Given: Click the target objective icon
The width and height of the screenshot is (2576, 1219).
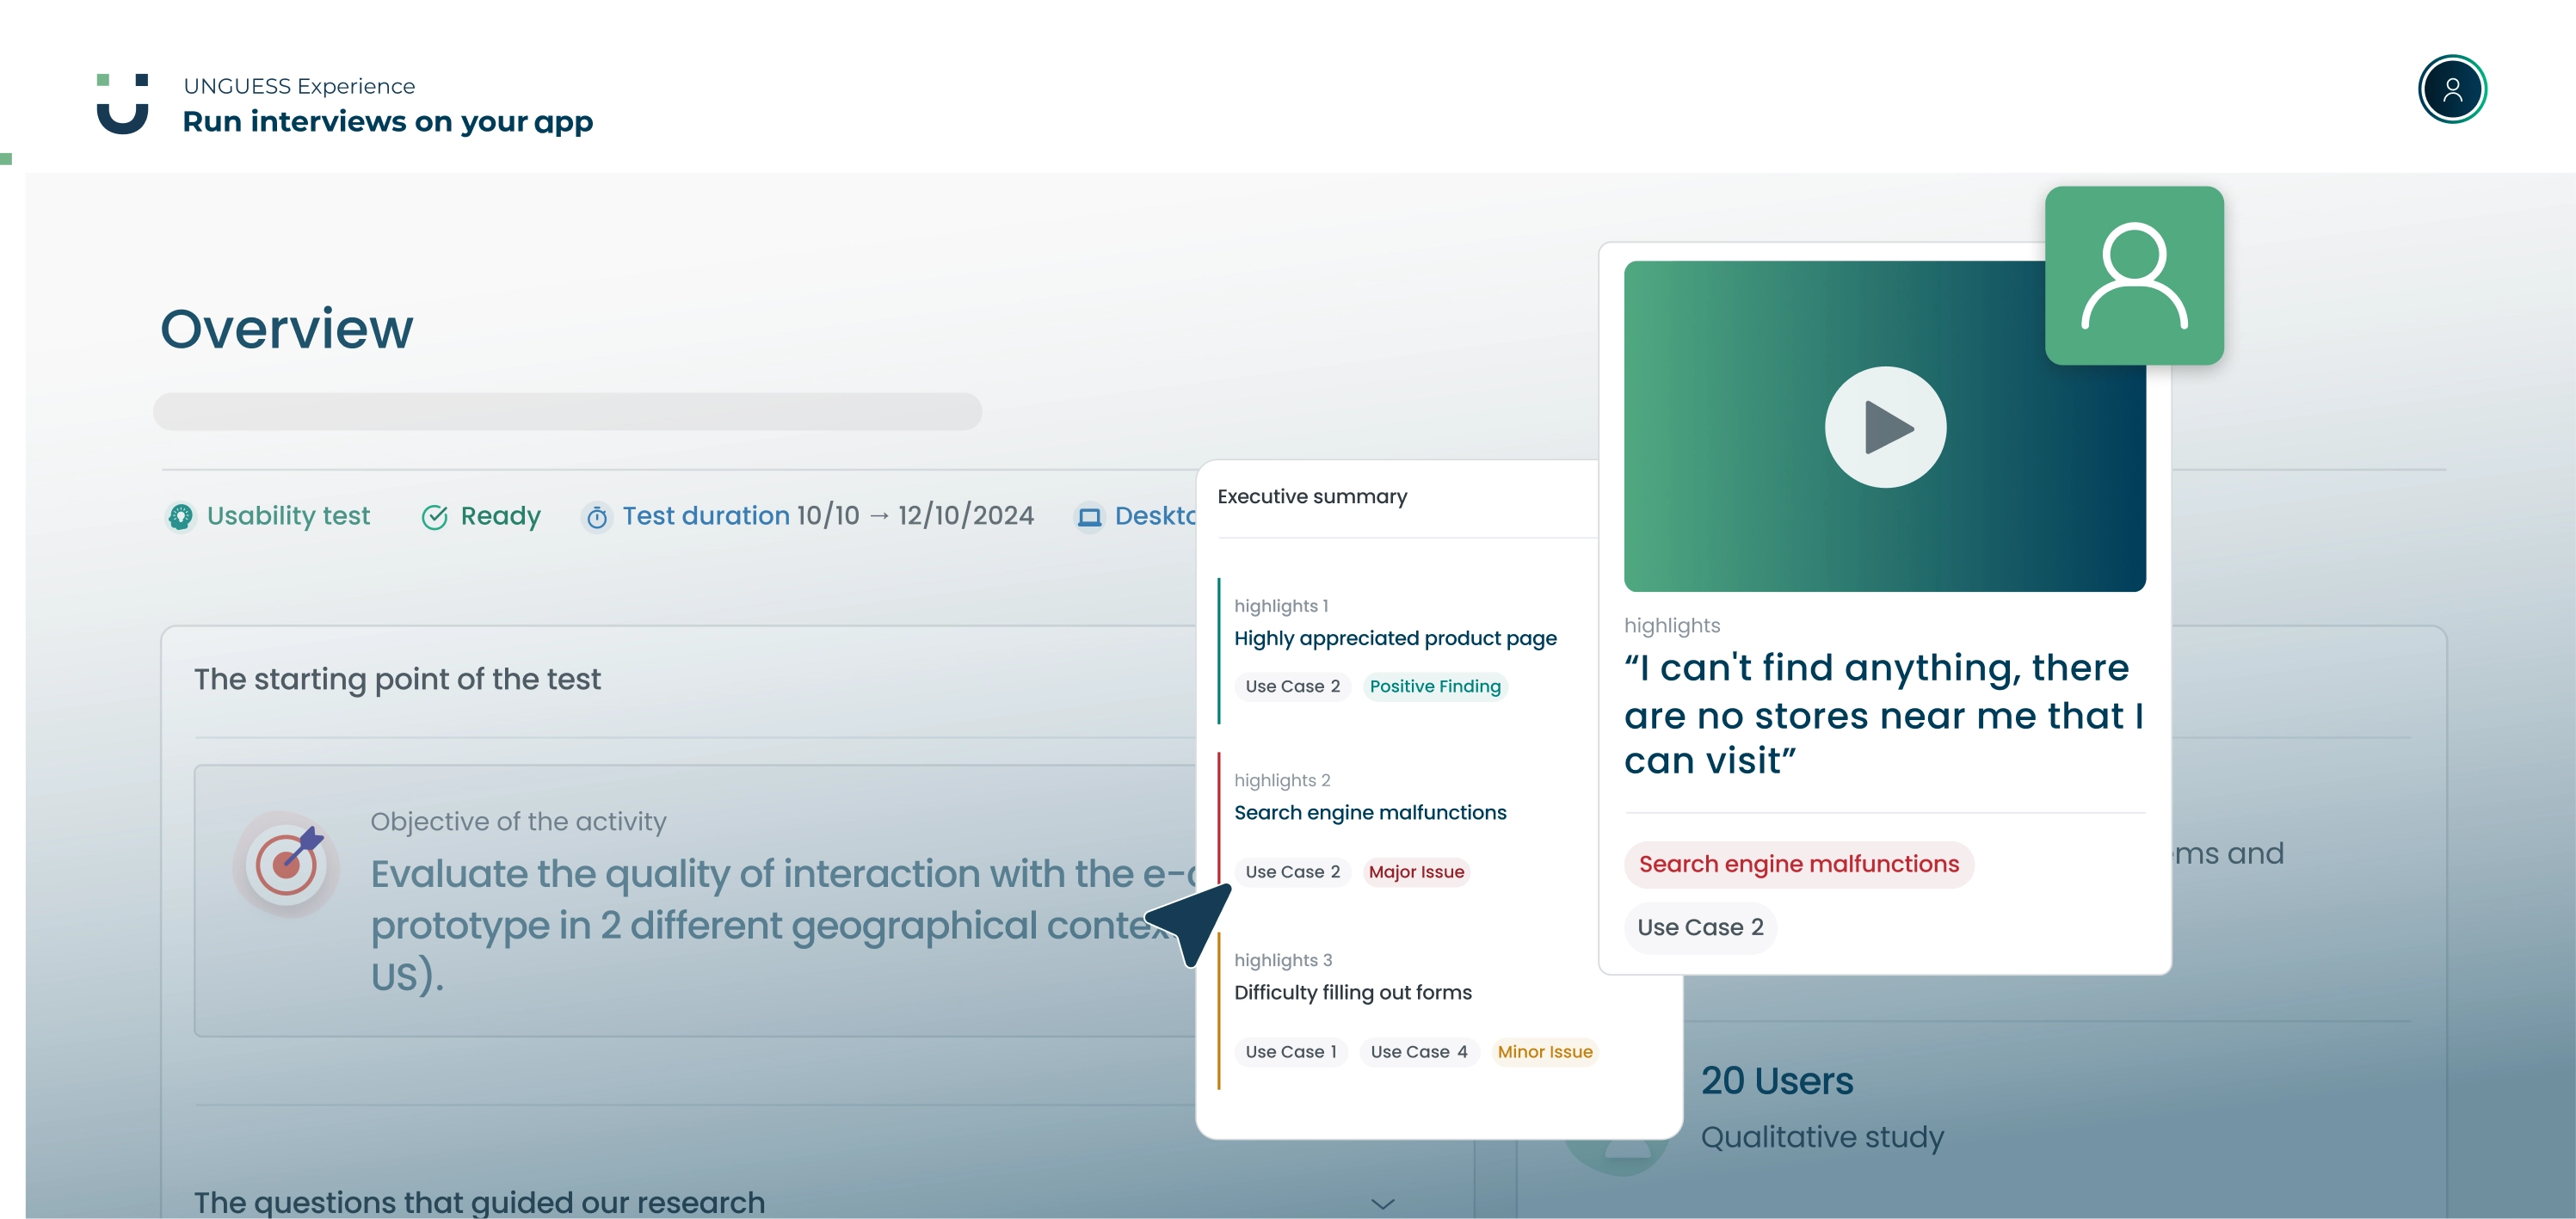Looking at the screenshot, I should pos(287,863).
